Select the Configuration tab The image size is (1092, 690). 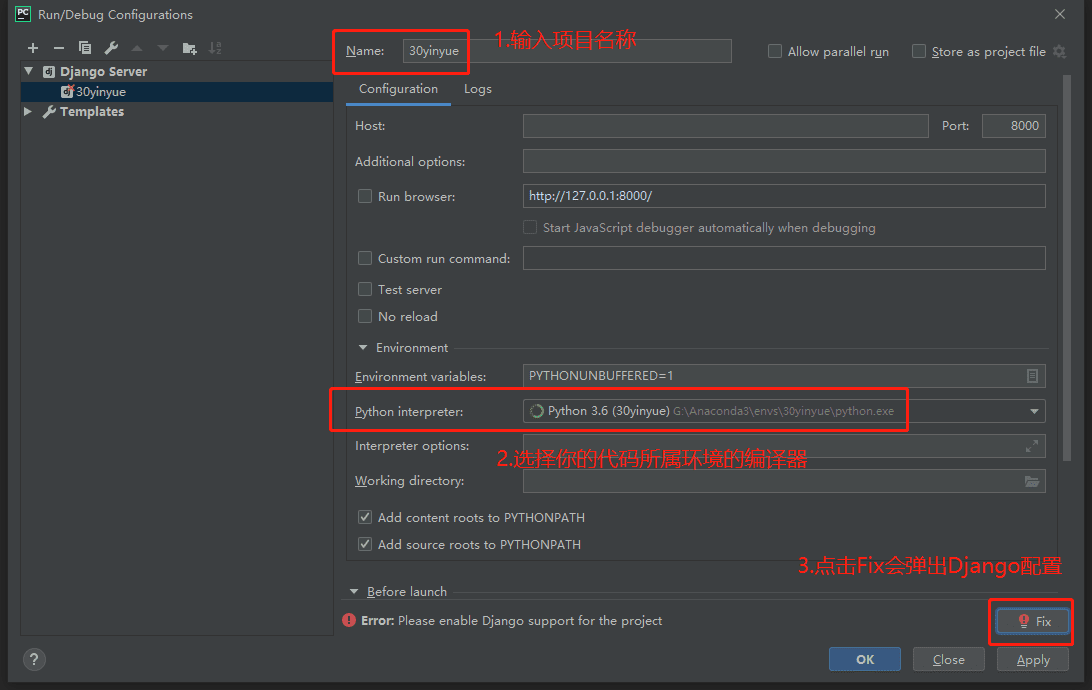pyautogui.click(x=398, y=89)
